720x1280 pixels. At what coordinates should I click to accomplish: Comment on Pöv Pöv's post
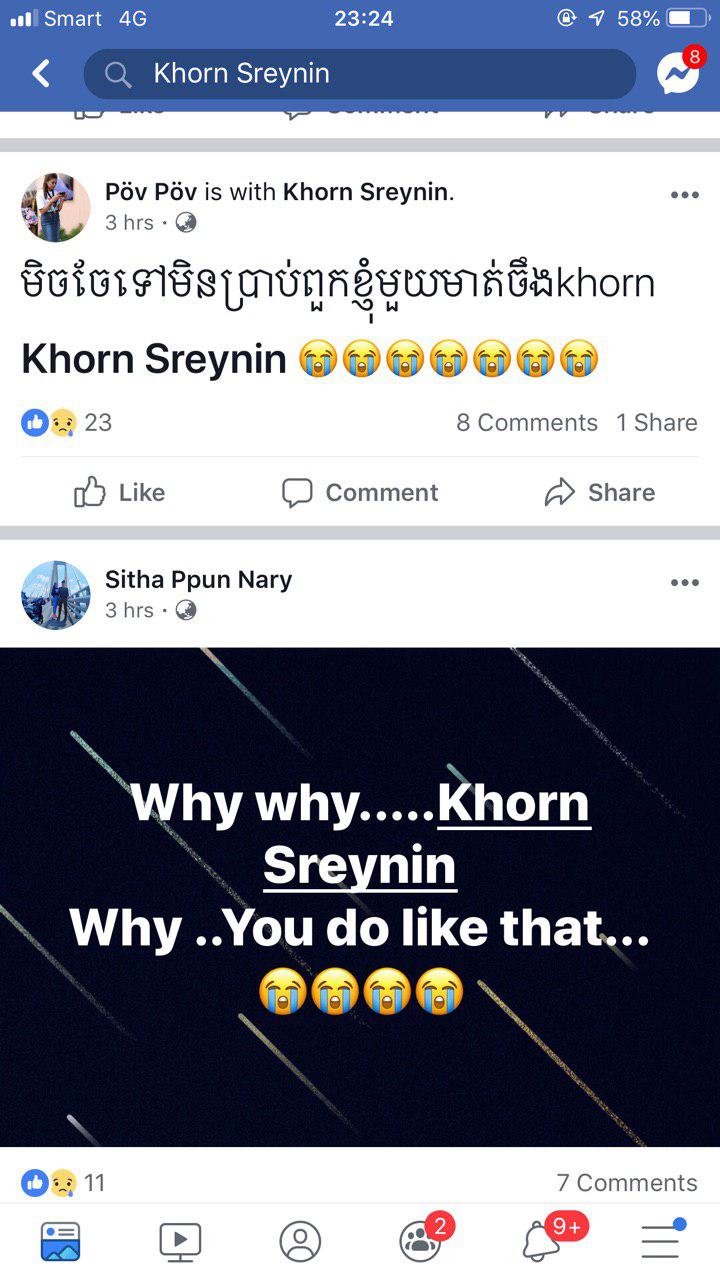pyautogui.click(x=360, y=492)
